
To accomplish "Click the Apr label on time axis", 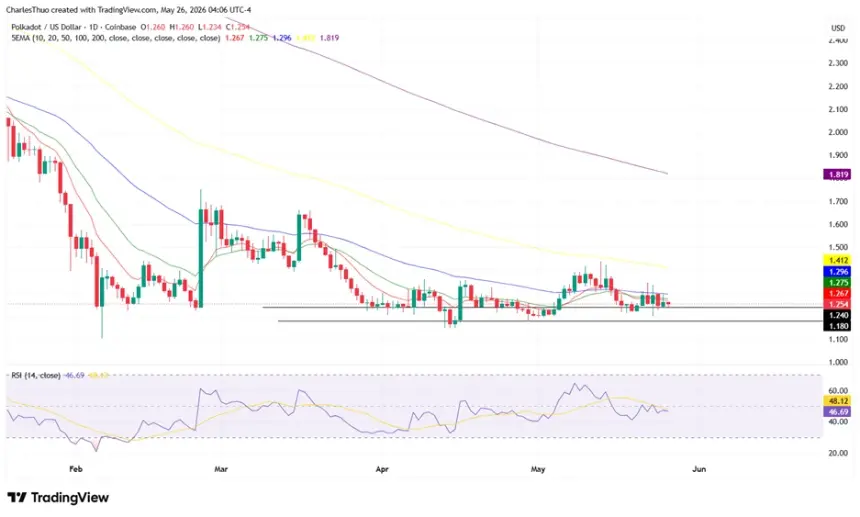I will [x=382, y=469].
